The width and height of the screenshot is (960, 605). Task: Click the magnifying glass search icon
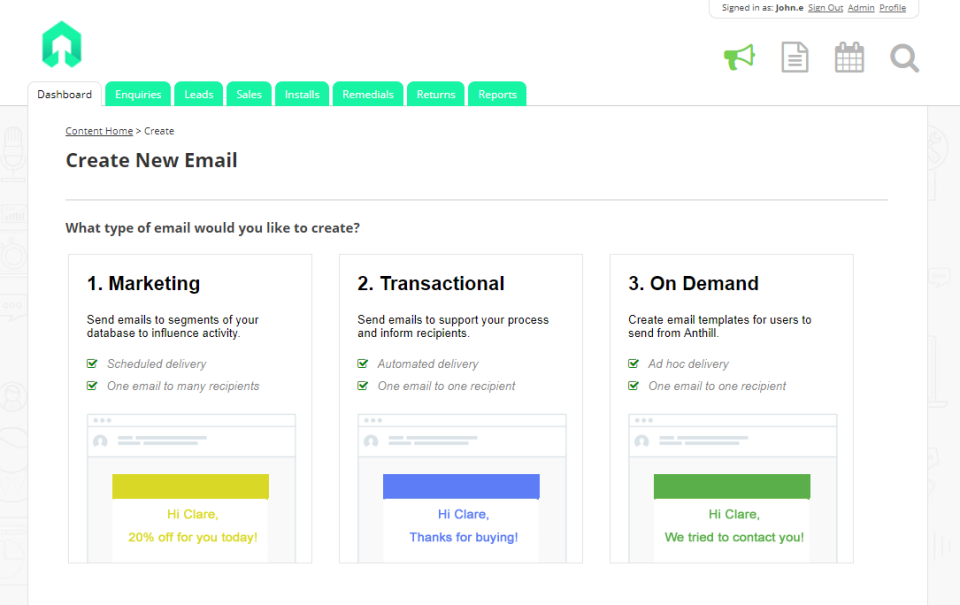click(904, 58)
